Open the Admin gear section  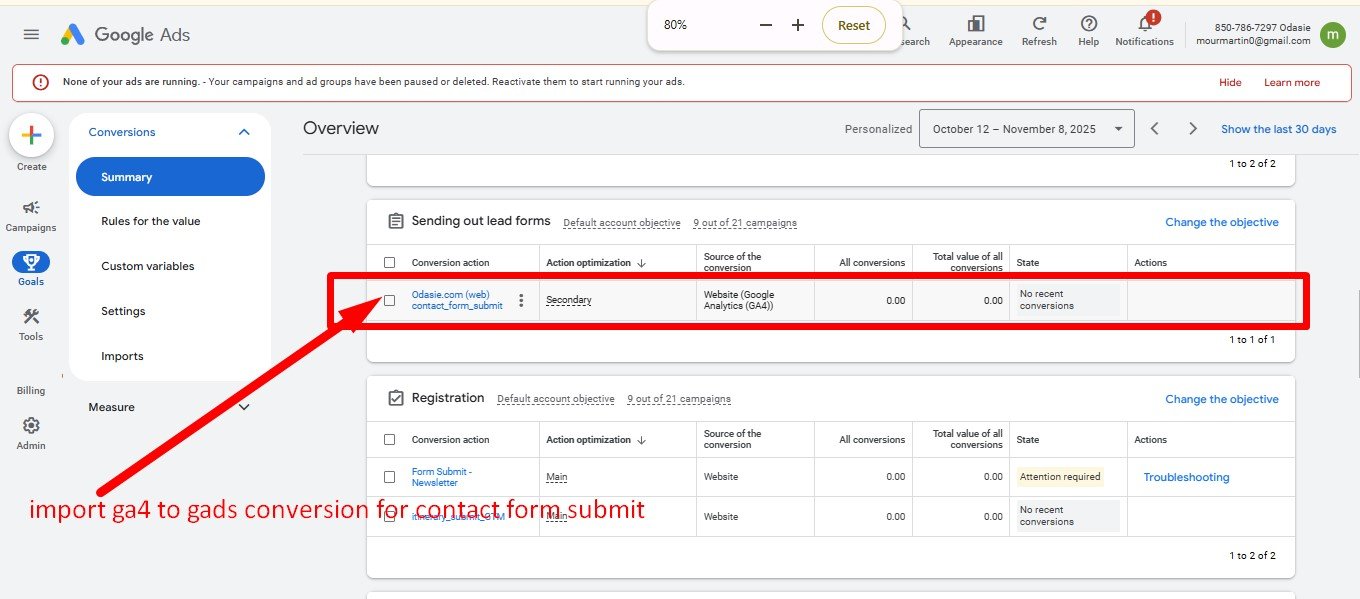click(31, 425)
